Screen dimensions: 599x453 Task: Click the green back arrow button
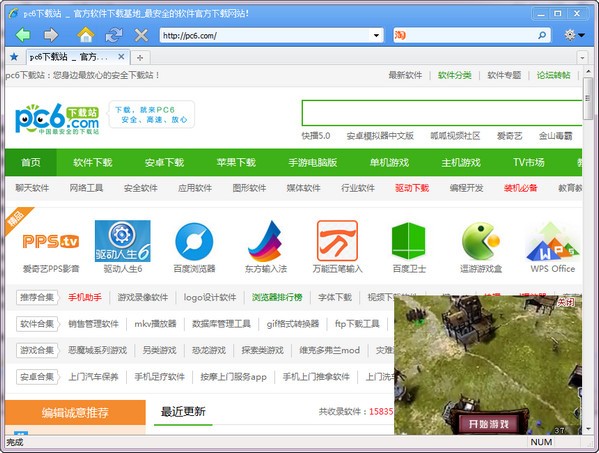[x=23, y=35]
